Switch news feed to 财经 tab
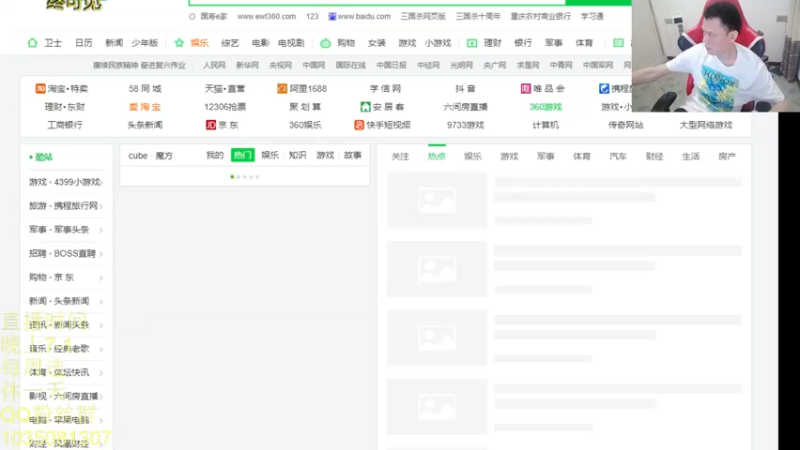 point(654,156)
